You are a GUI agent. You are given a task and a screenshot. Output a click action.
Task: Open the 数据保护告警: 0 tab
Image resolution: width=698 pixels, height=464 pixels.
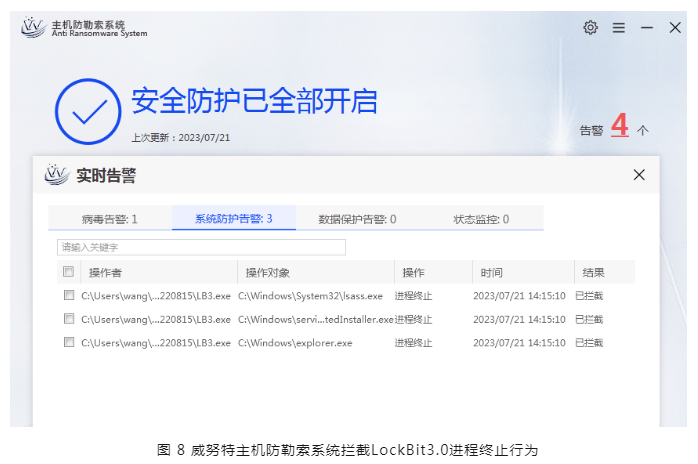pos(357,218)
